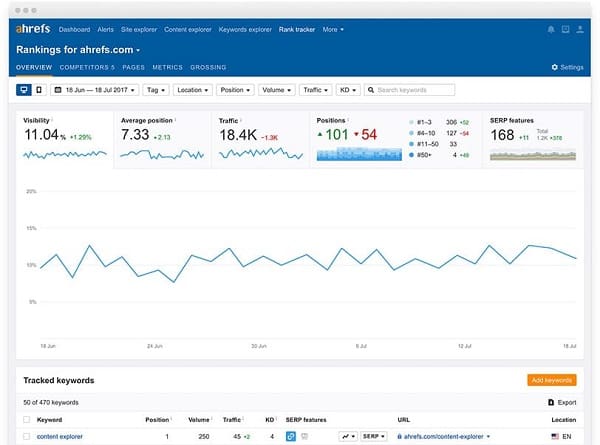Select the SERP features metric card
Screen dimensions: 600x445
533,139
